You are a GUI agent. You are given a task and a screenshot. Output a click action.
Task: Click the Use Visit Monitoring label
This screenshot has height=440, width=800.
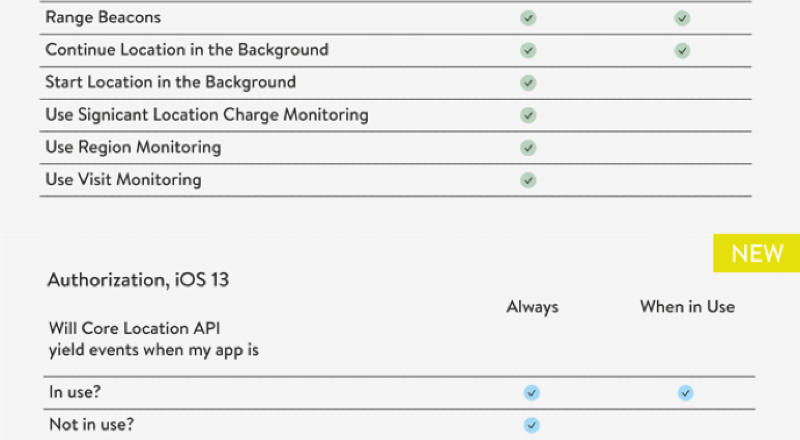[x=123, y=180]
